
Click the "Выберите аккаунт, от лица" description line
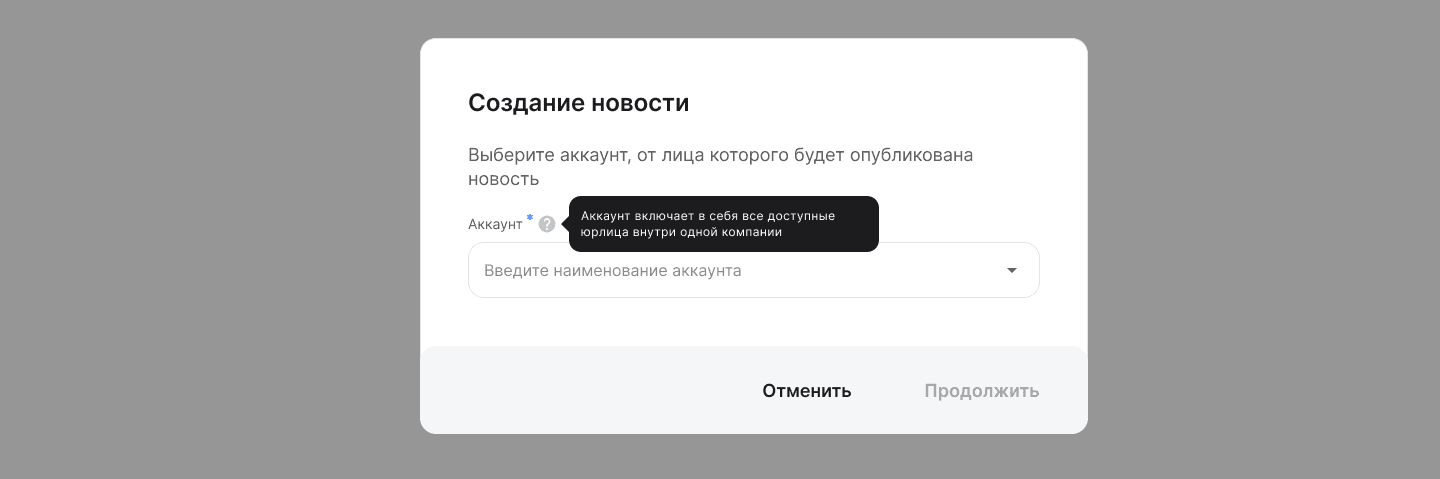(720, 155)
